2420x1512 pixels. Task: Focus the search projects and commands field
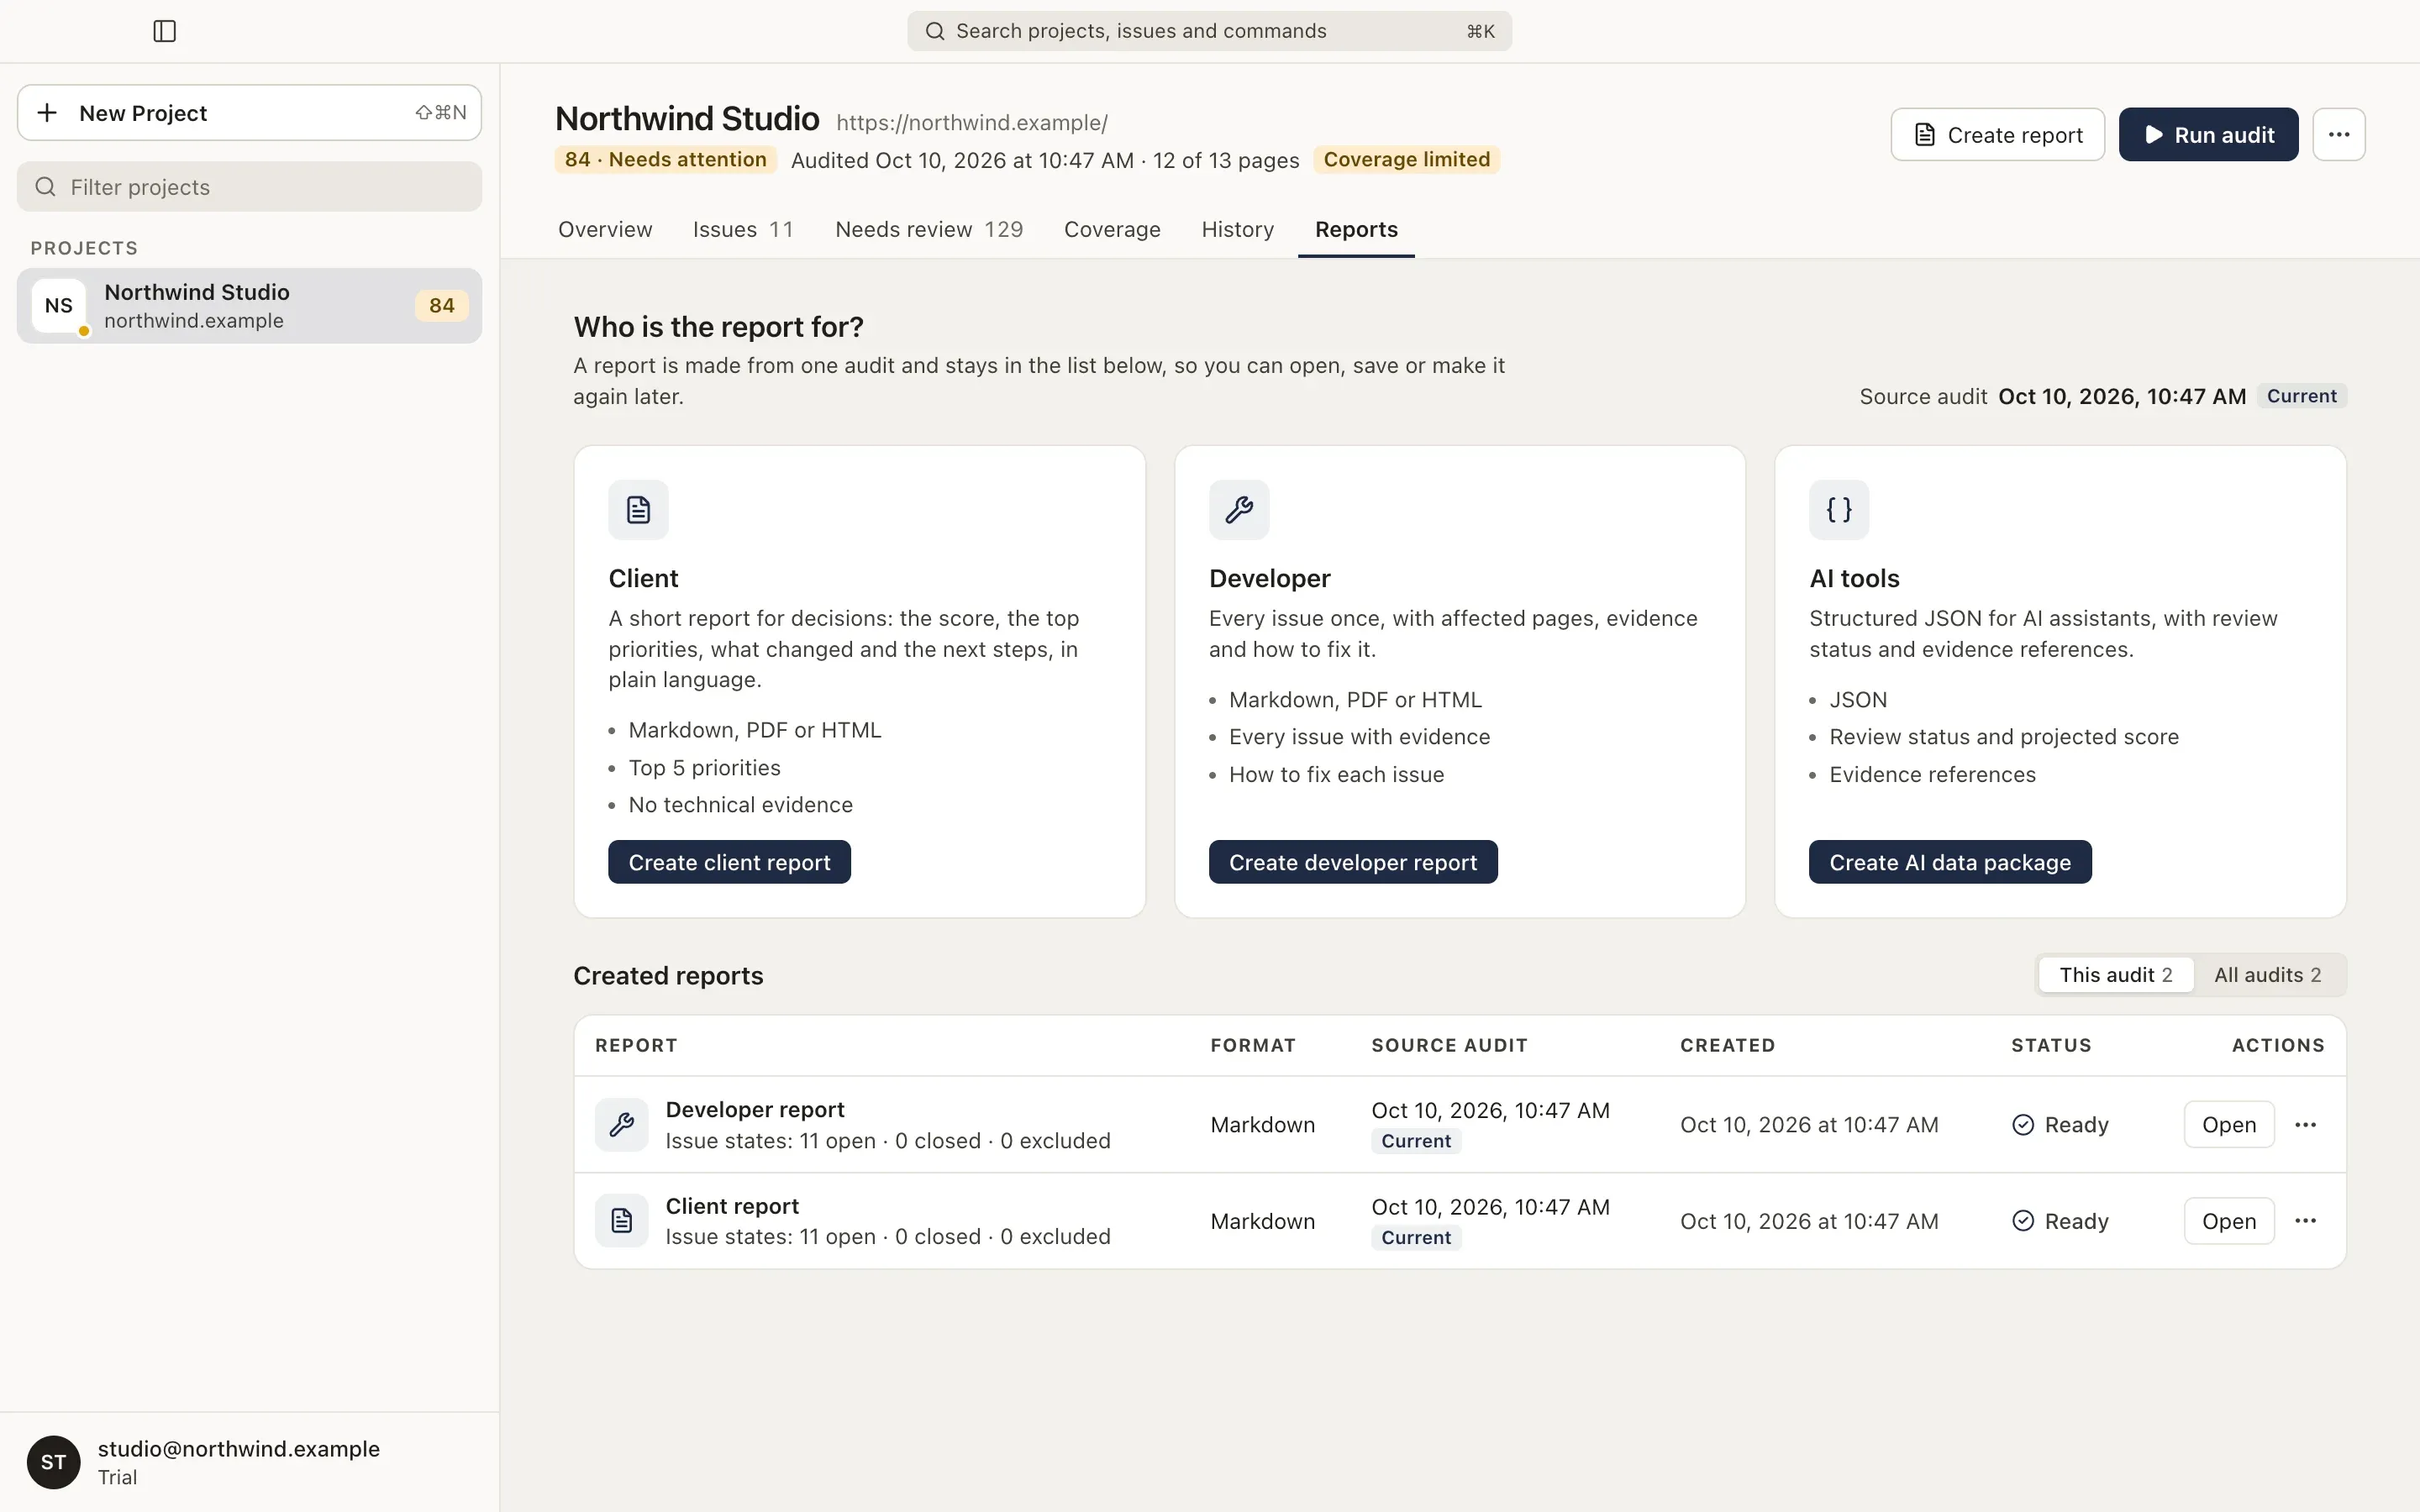(1209, 31)
